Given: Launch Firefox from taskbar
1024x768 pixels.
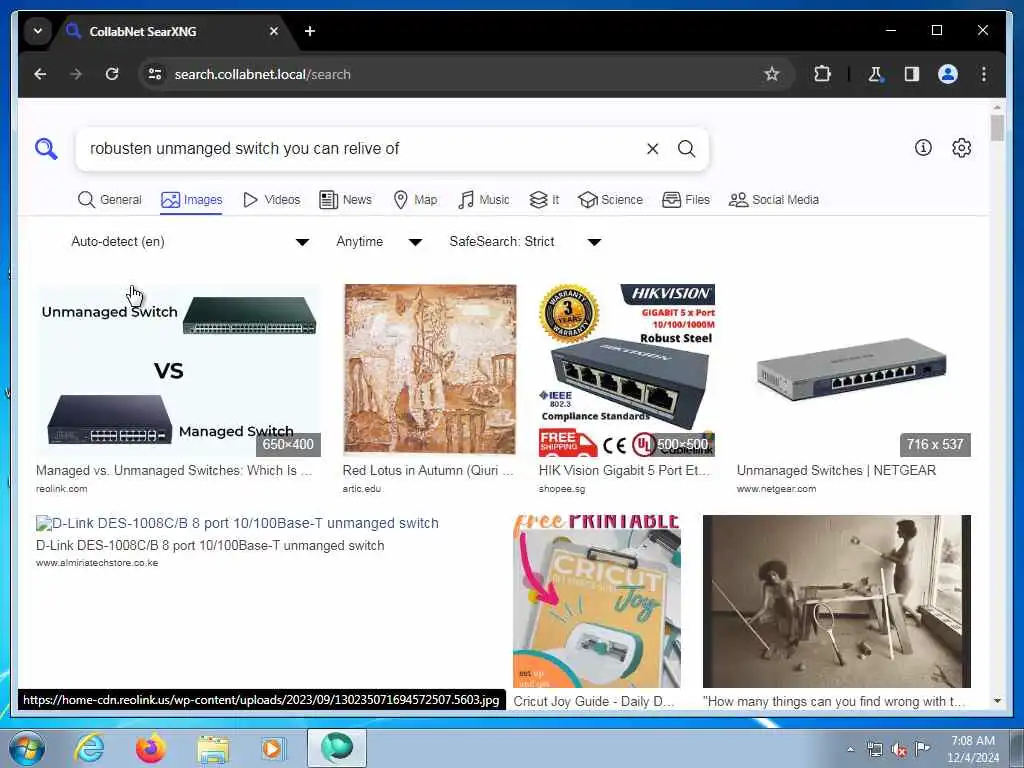Looking at the screenshot, I should click(x=151, y=748).
